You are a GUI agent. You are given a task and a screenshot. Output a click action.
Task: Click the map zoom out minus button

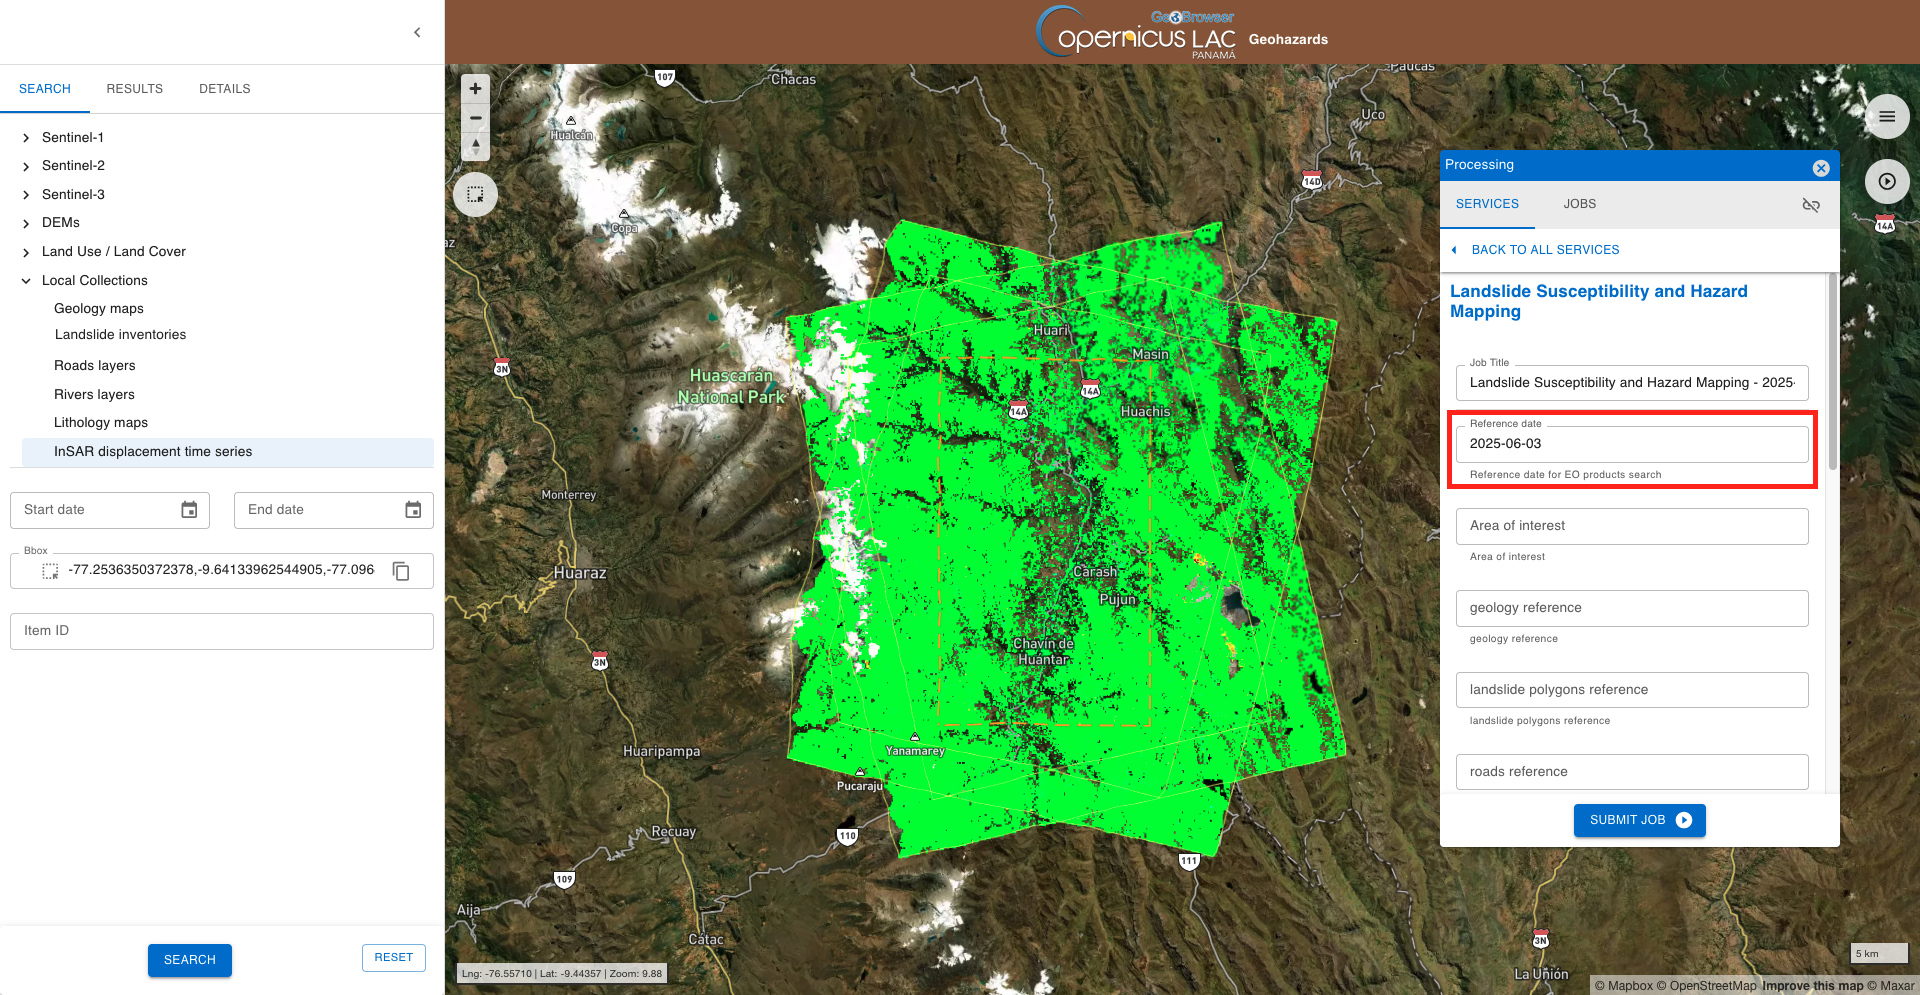(475, 118)
